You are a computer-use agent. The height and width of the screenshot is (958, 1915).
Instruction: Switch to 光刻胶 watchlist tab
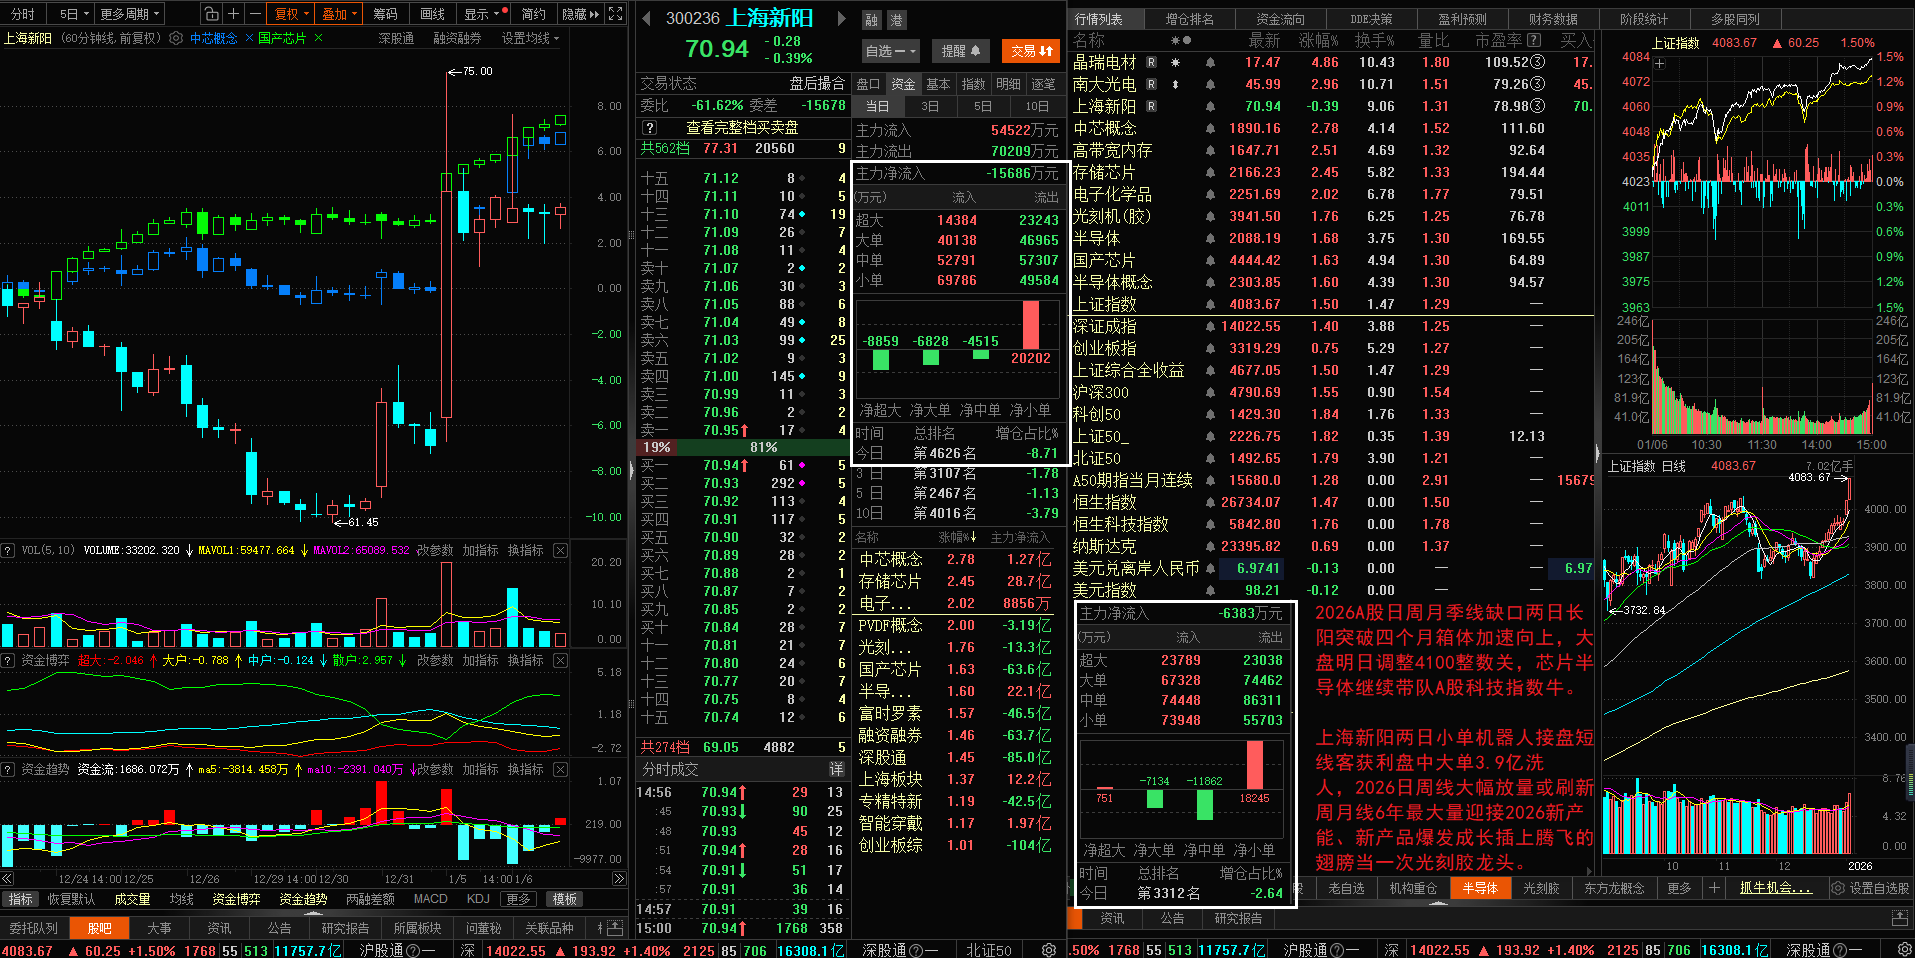tap(1540, 888)
